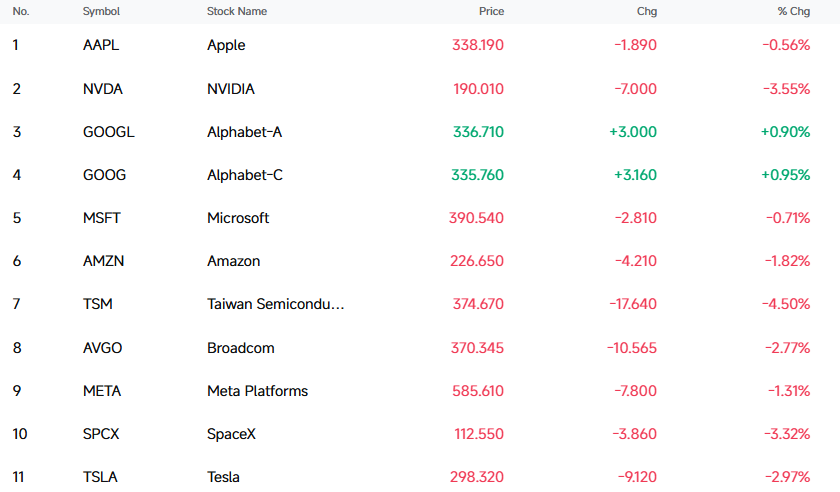This screenshot has height=492, width=840.
Task: Click TSM's -17.640 change value
Action: click(633, 304)
